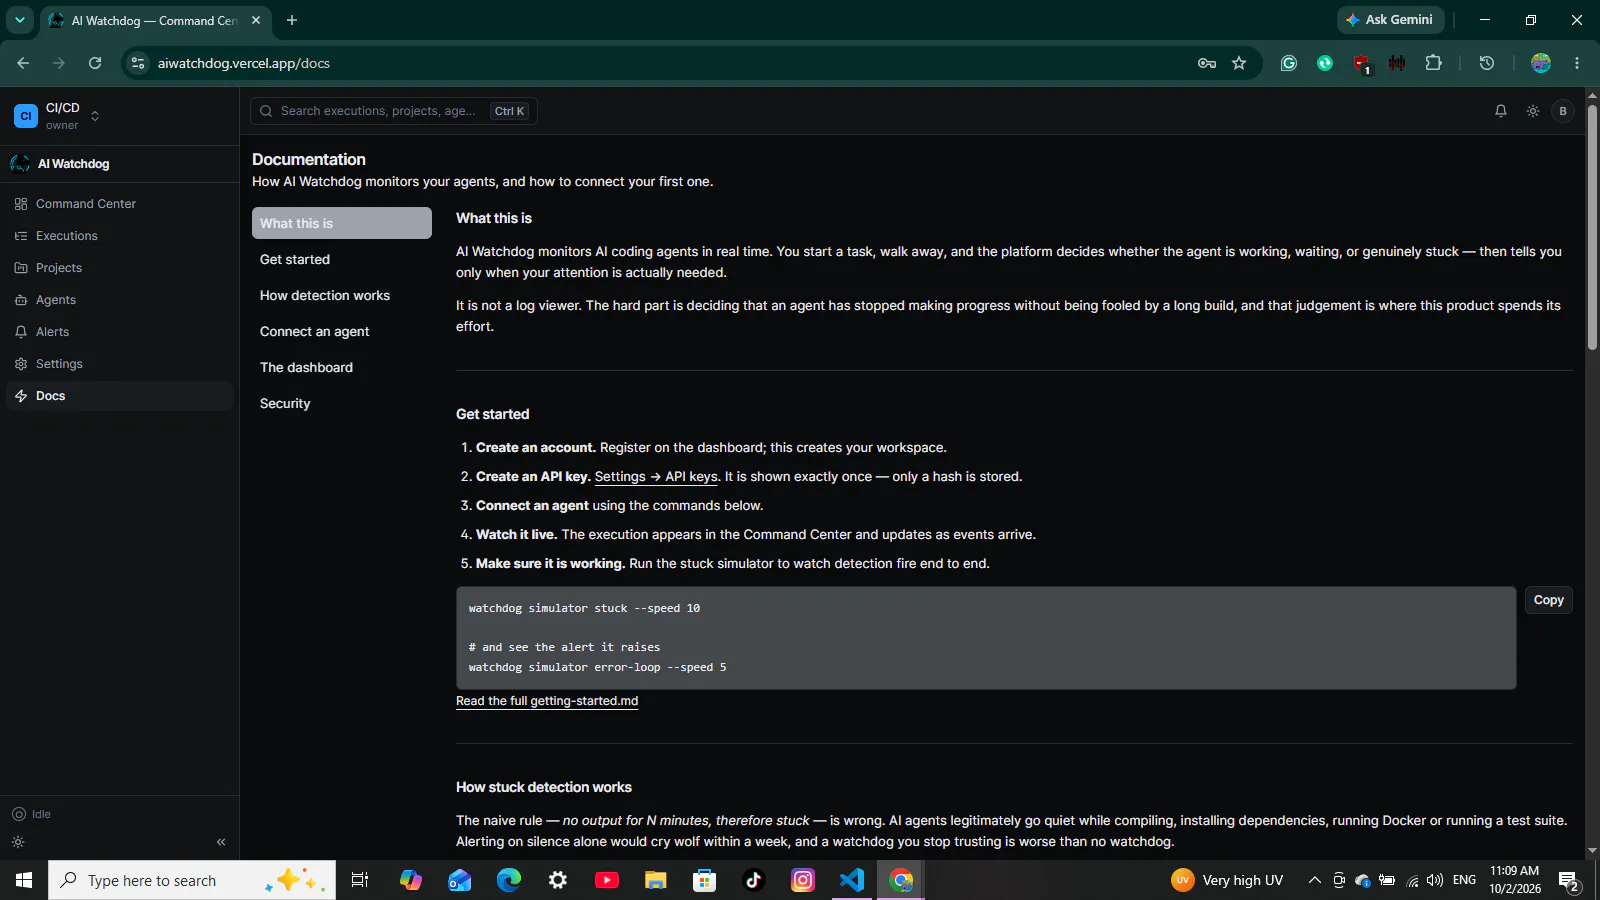Focus the search executions input field

394,111
